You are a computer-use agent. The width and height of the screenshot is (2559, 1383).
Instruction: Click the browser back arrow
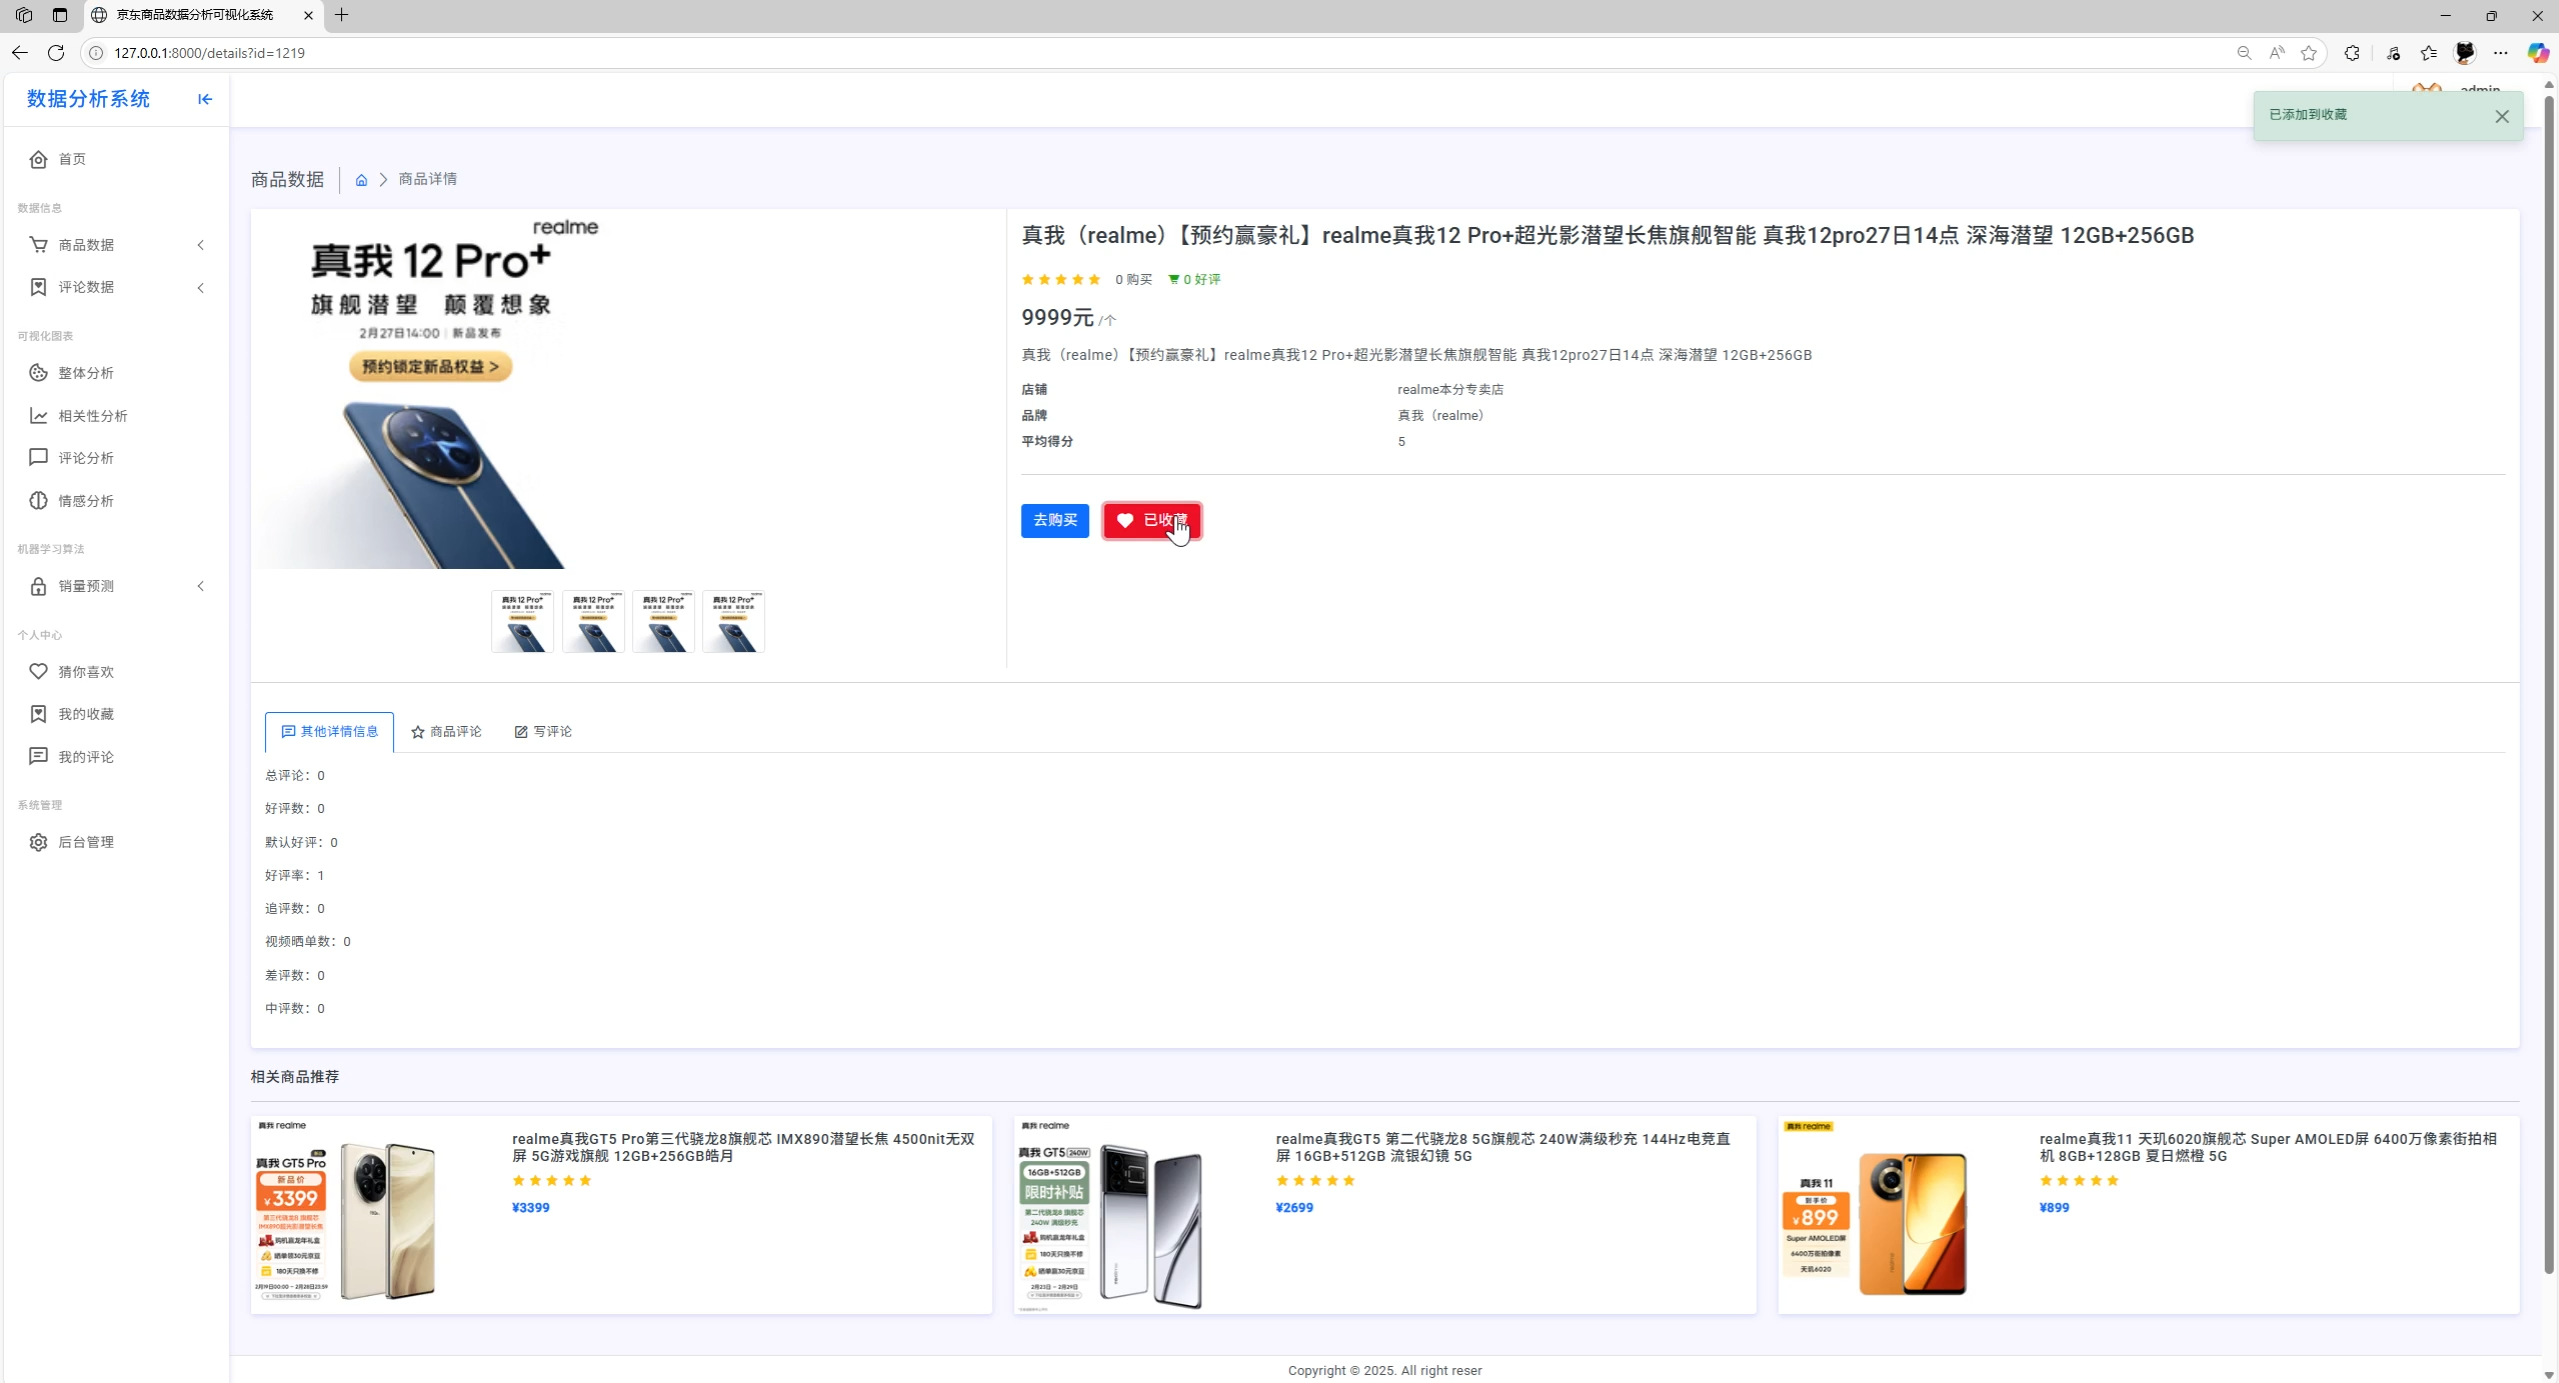click(x=20, y=53)
